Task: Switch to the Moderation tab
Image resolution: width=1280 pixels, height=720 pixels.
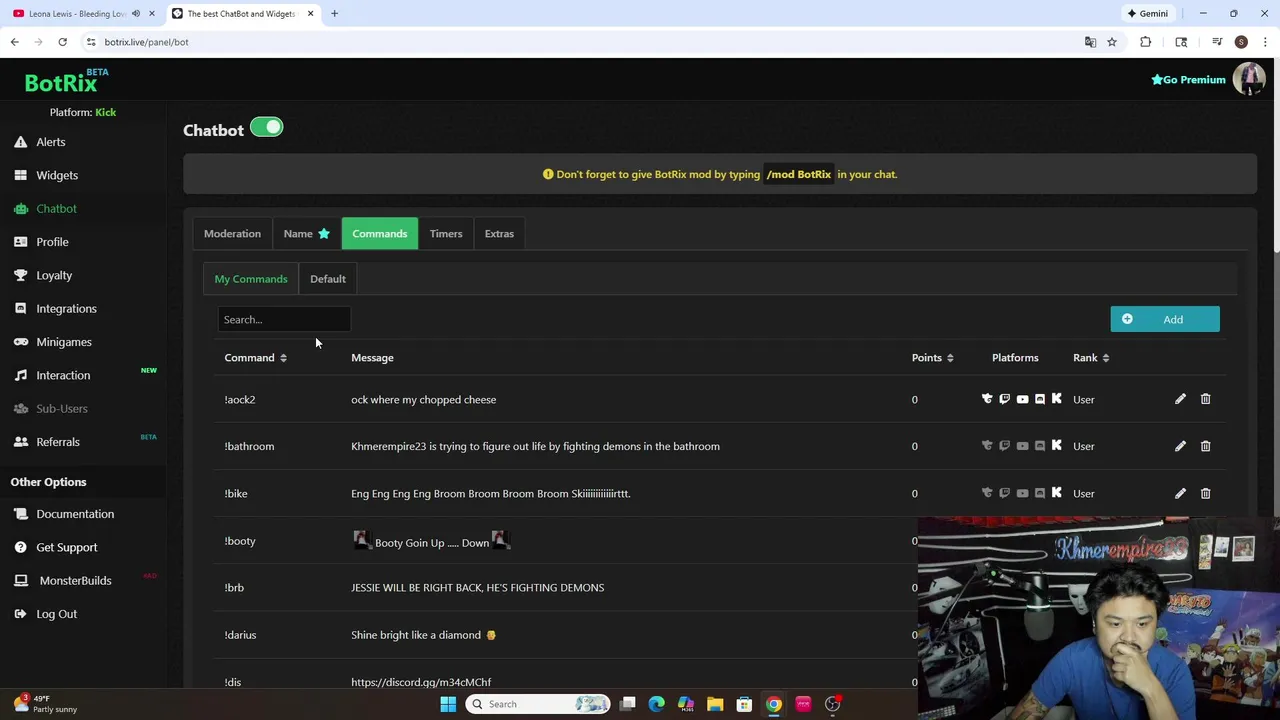Action: (232, 233)
